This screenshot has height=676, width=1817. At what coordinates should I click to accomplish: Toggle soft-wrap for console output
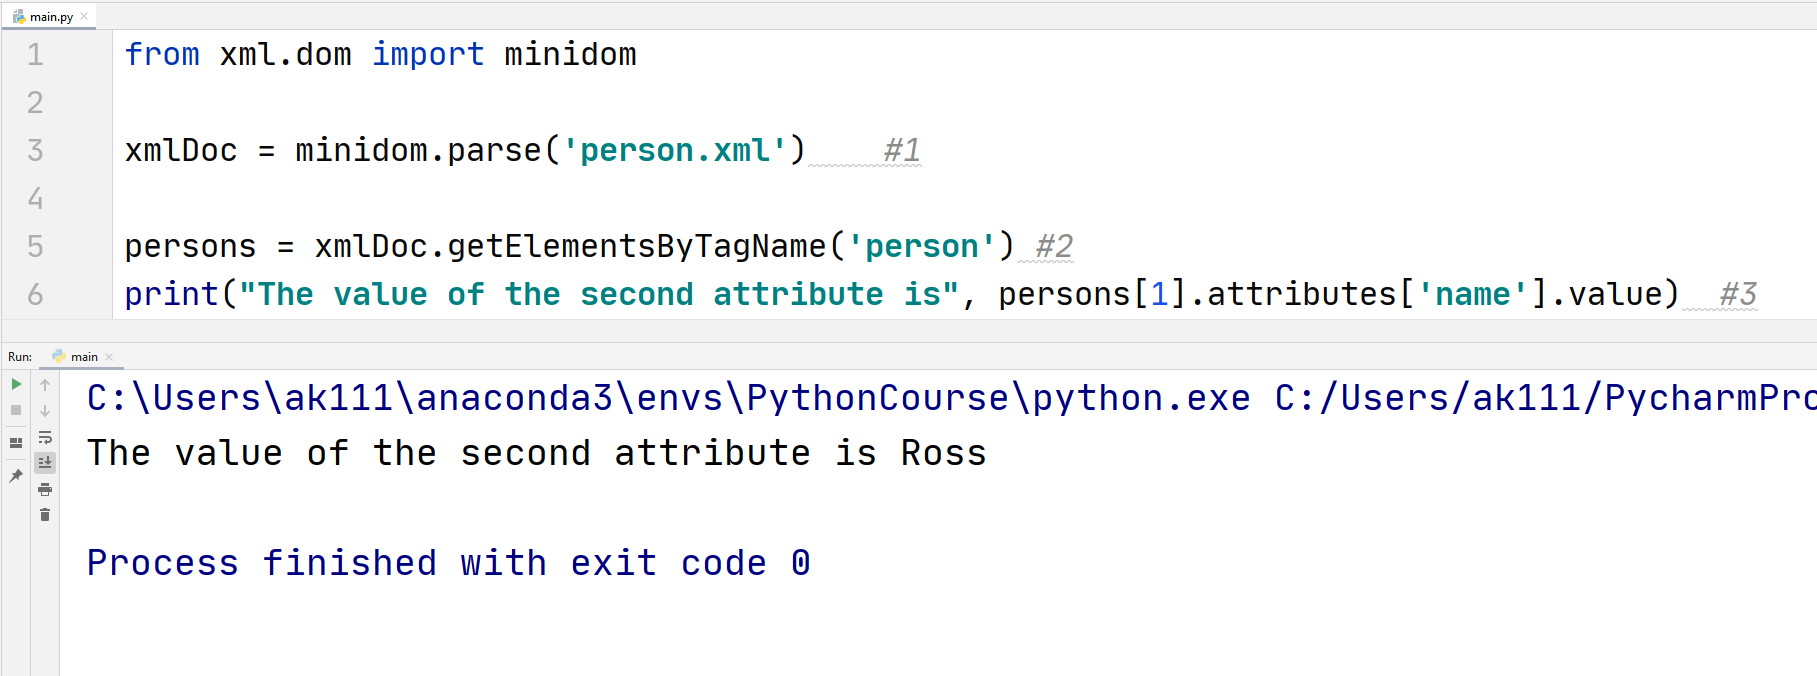[x=45, y=437]
